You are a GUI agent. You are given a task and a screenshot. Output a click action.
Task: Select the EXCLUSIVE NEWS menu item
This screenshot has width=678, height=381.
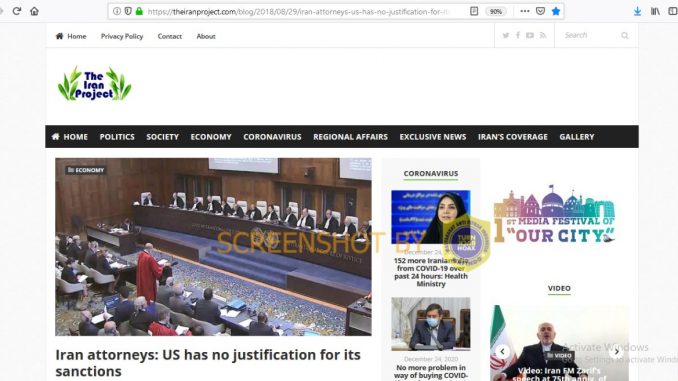click(x=433, y=137)
